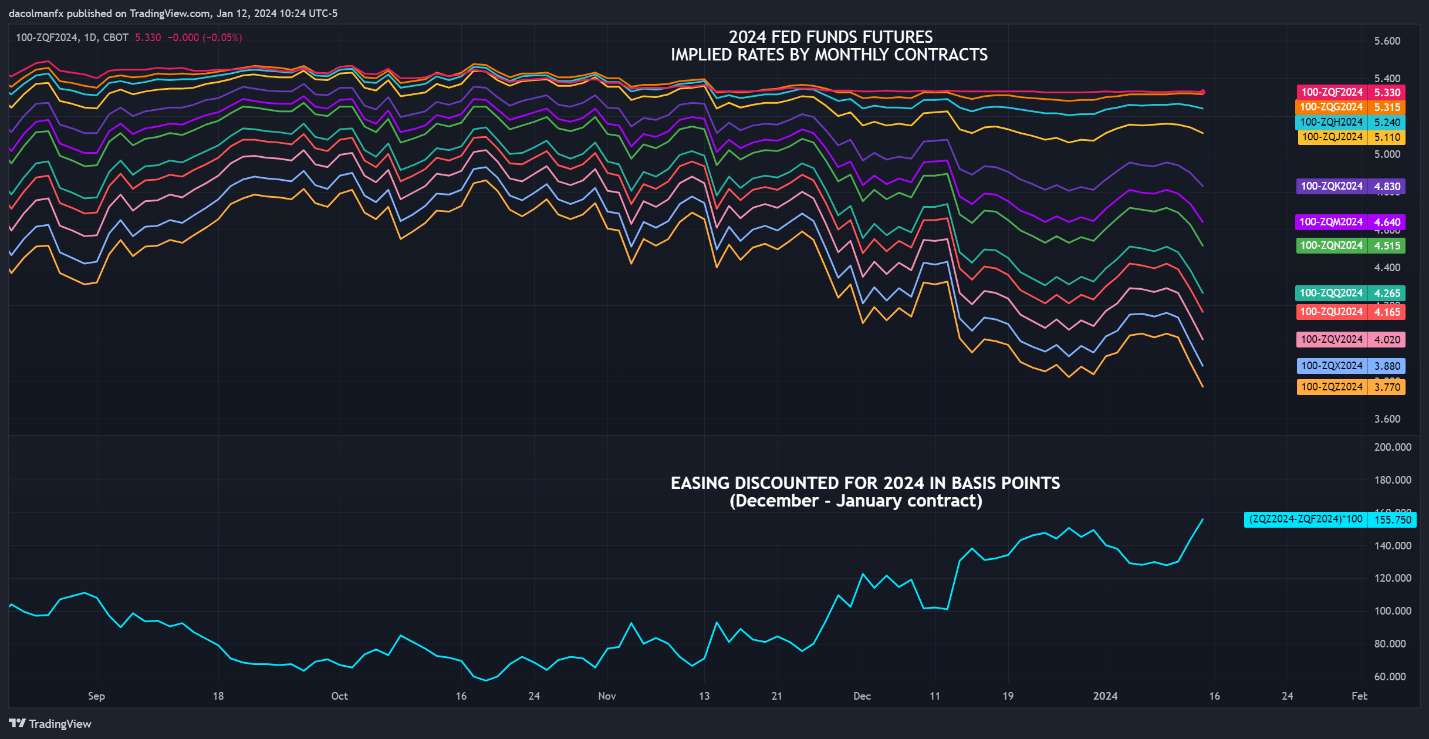
Task: Click the 11 date label on the time axis
Action: (x=935, y=695)
